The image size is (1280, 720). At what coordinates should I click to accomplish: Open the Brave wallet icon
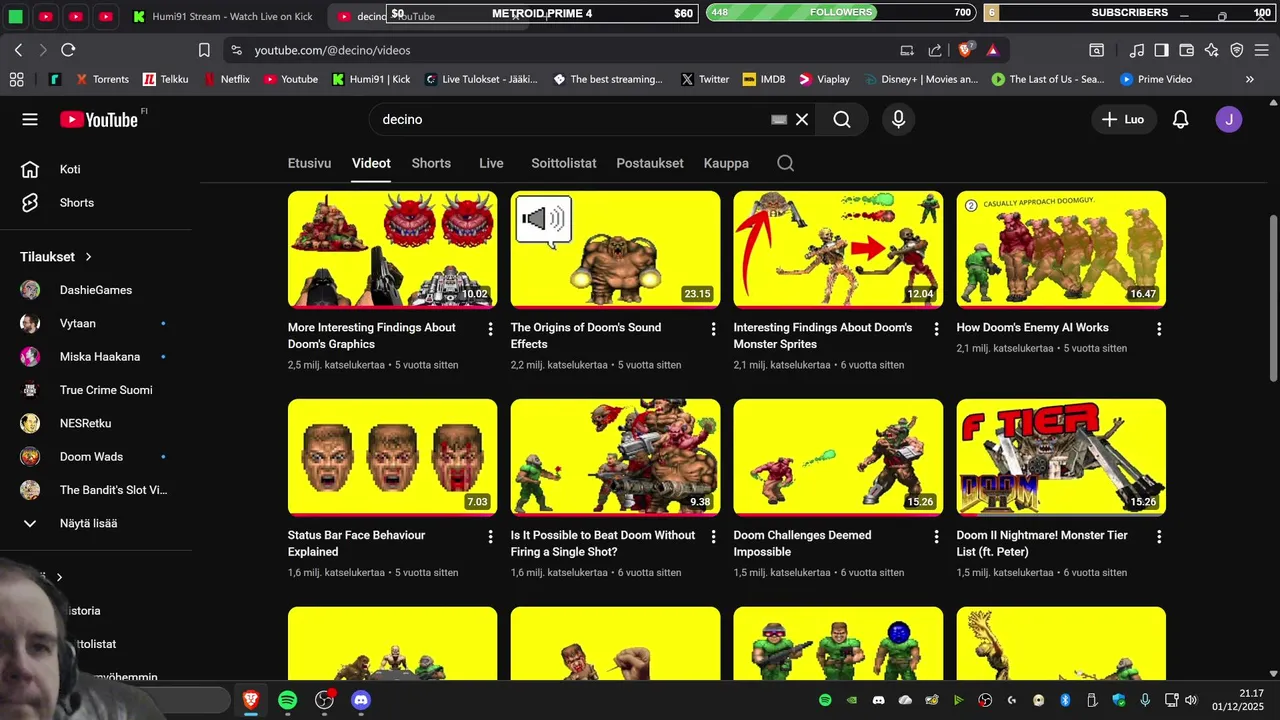[1186, 50]
